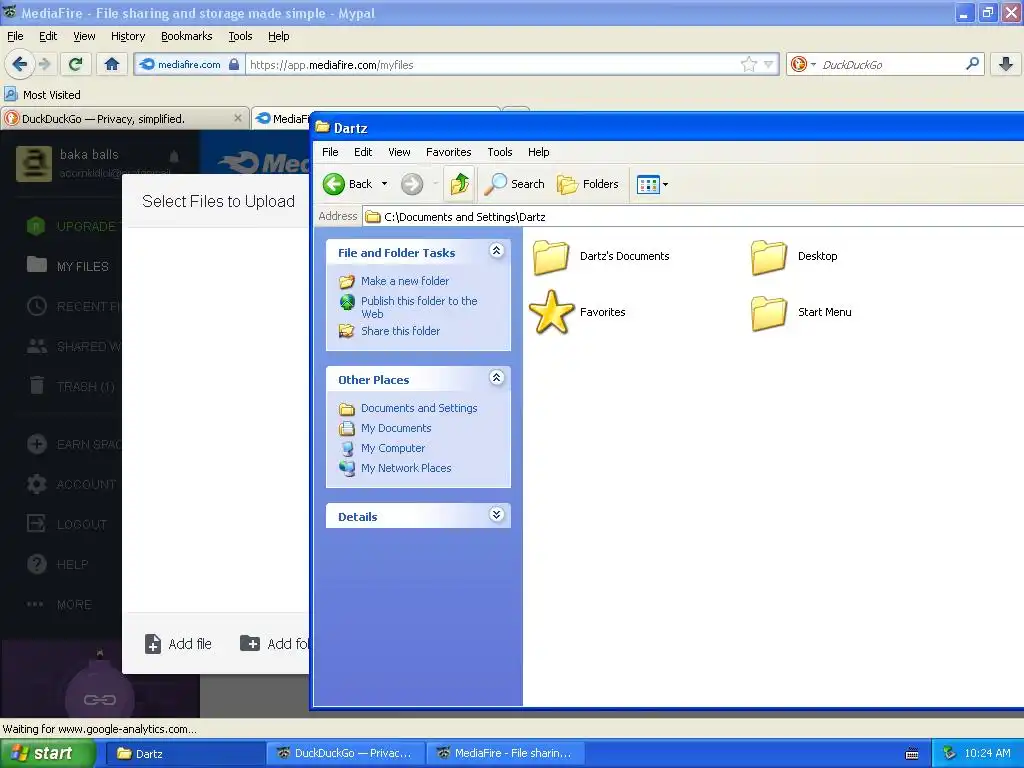Viewport: 1024px width, 768px height.
Task: Go up one folder level
Action: click(x=460, y=184)
